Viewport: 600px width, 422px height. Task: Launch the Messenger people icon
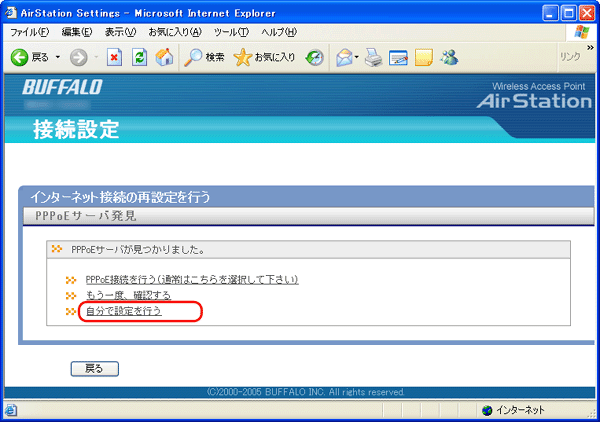(x=449, y=57)
